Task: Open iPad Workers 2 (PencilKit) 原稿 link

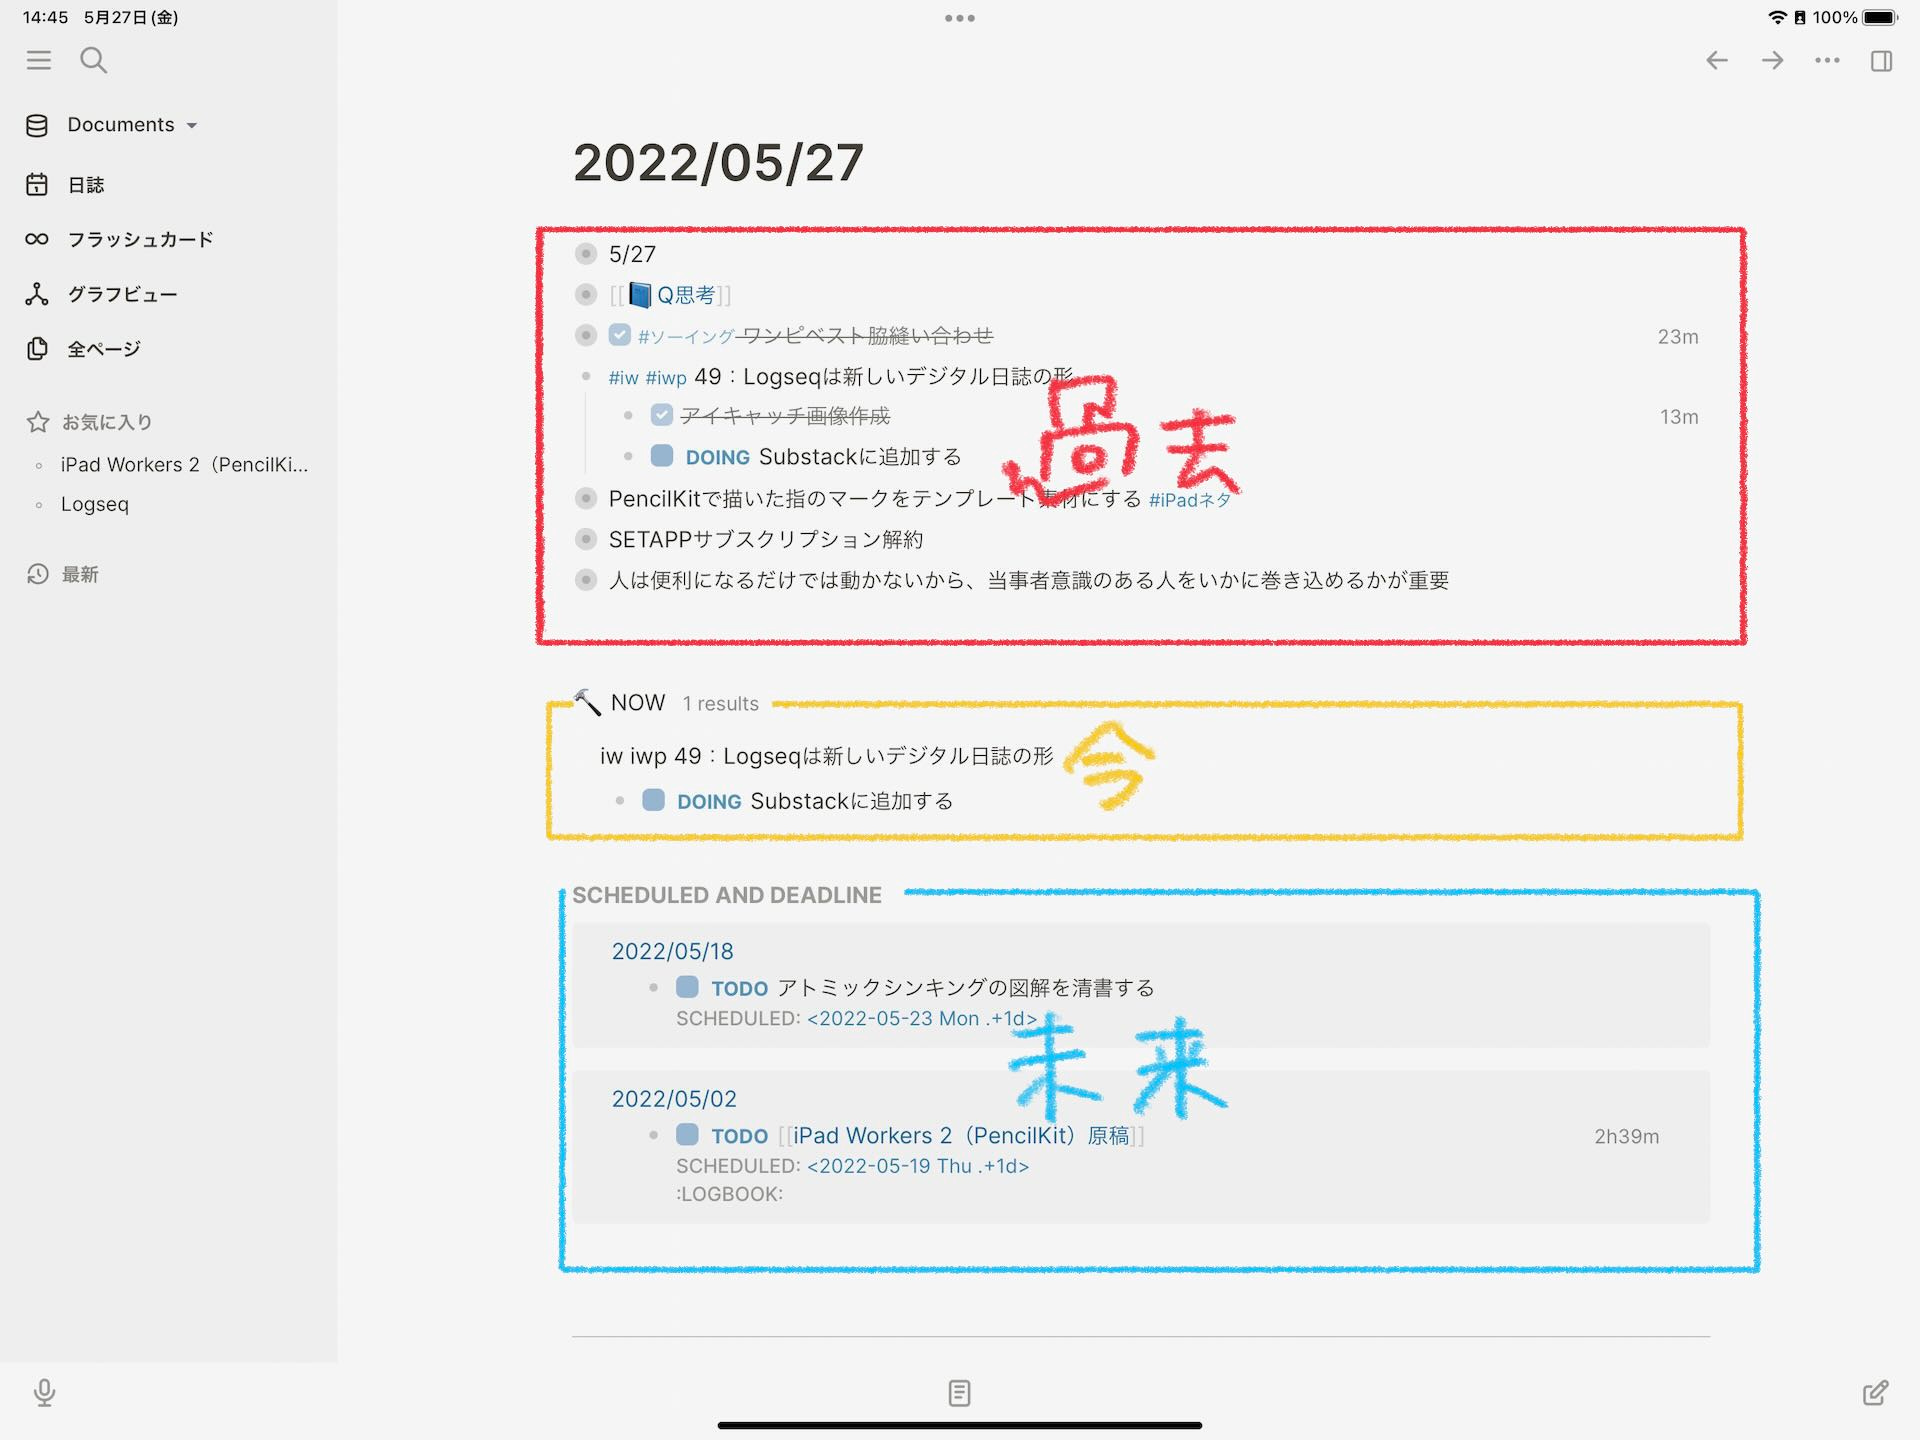Action: pyautogui.click(x=961, y=1136)
